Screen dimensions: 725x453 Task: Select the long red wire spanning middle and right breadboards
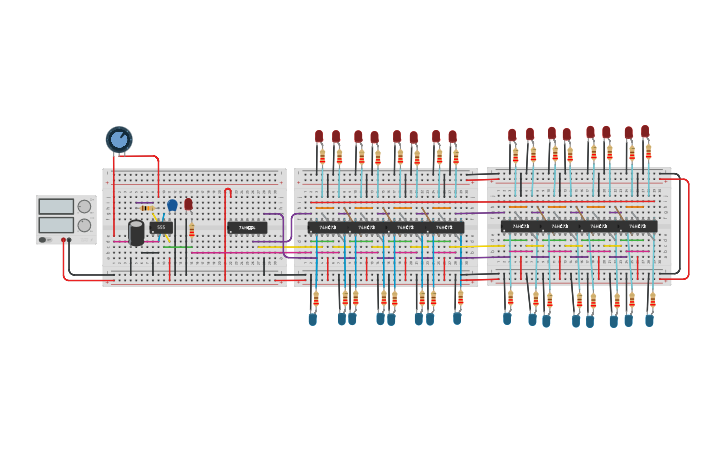pos(483,202)
